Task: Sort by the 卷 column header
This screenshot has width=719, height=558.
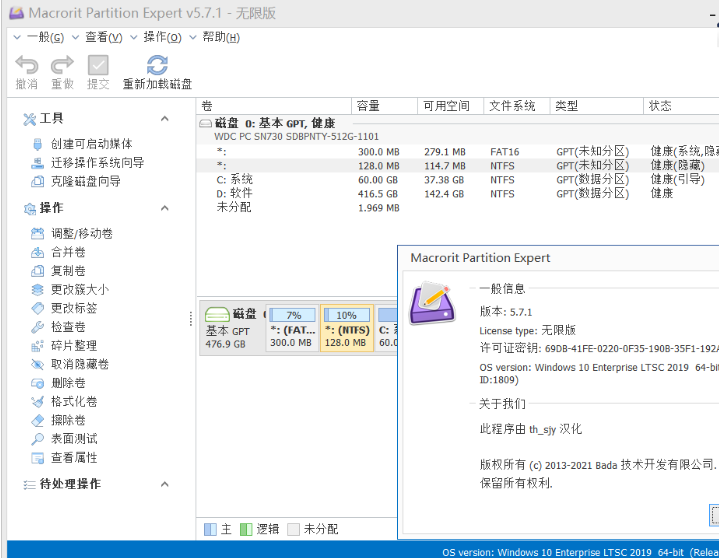Action: pyautogui.click(x=274, y=106)
